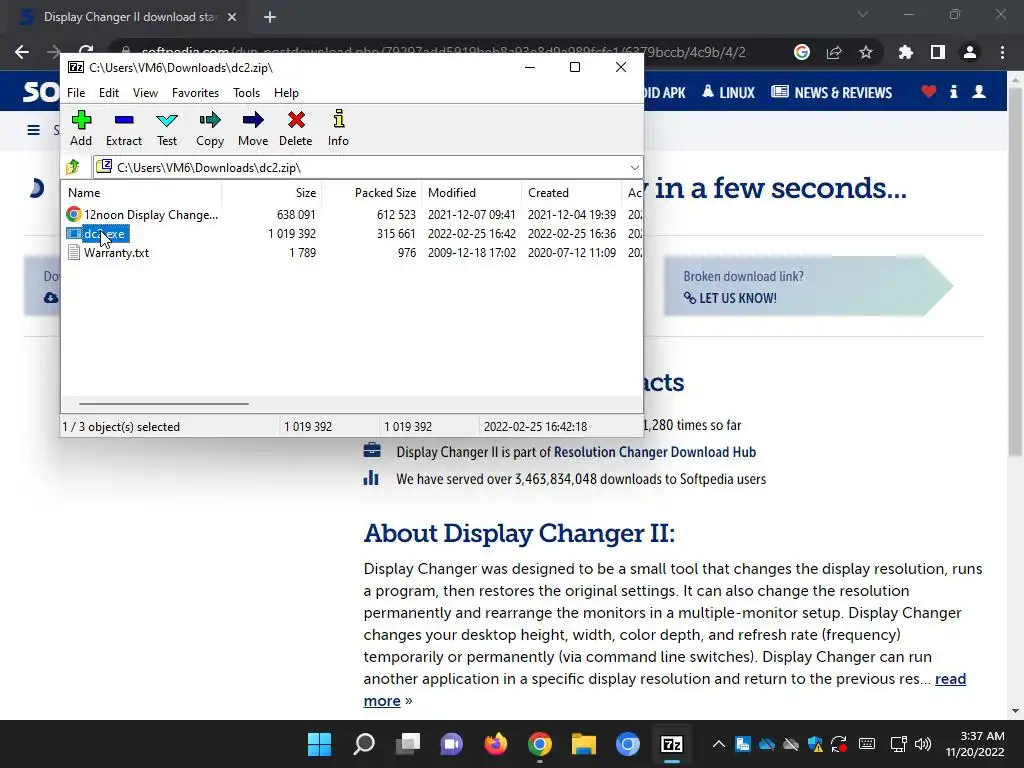Viewport: 1024px width, 768px height.
Task: Open the clock and date panel
Action: tap(974, 744)
